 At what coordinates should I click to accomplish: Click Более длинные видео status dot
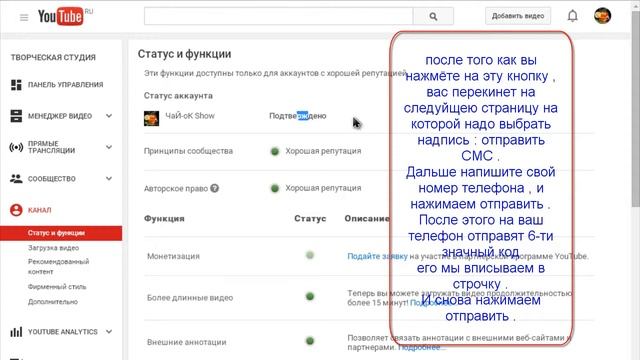coord(310,296)
